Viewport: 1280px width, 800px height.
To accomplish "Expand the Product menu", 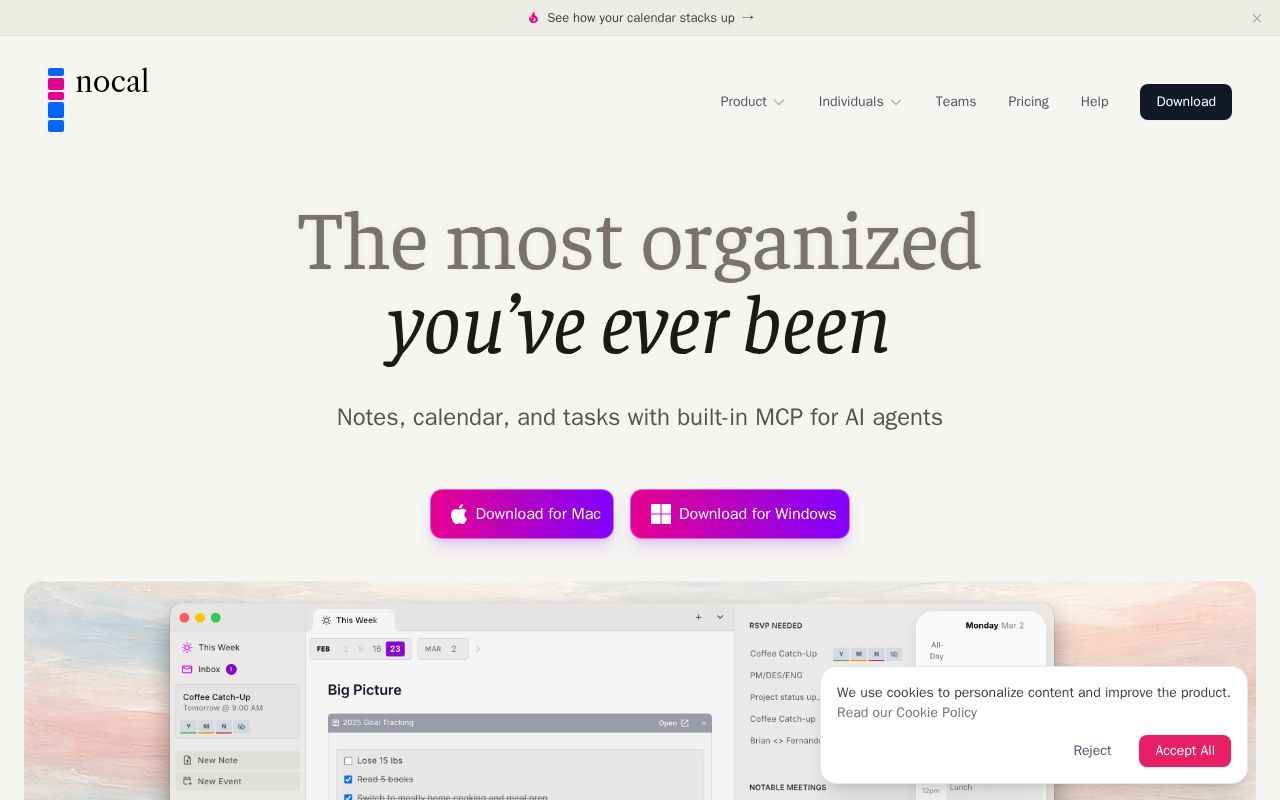I will click(x=752, y=102).
